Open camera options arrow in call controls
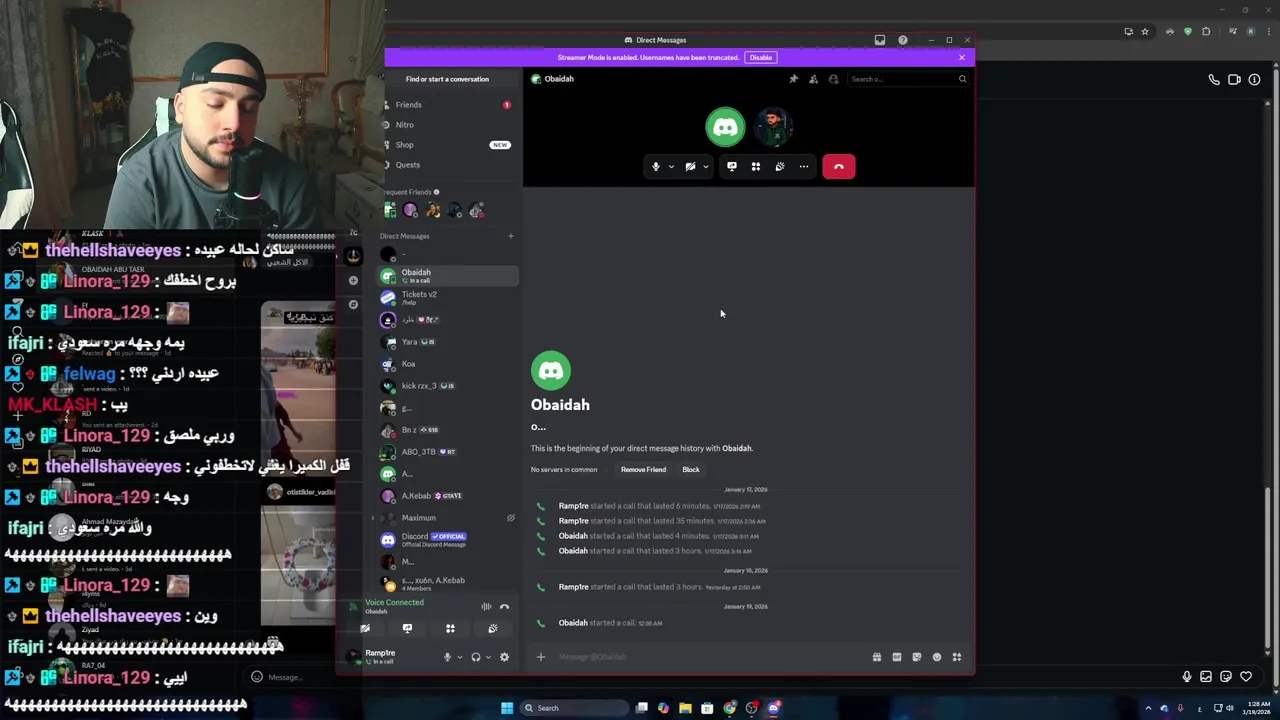This screenshot has width=1280, height=720. (x=705, y=167)
